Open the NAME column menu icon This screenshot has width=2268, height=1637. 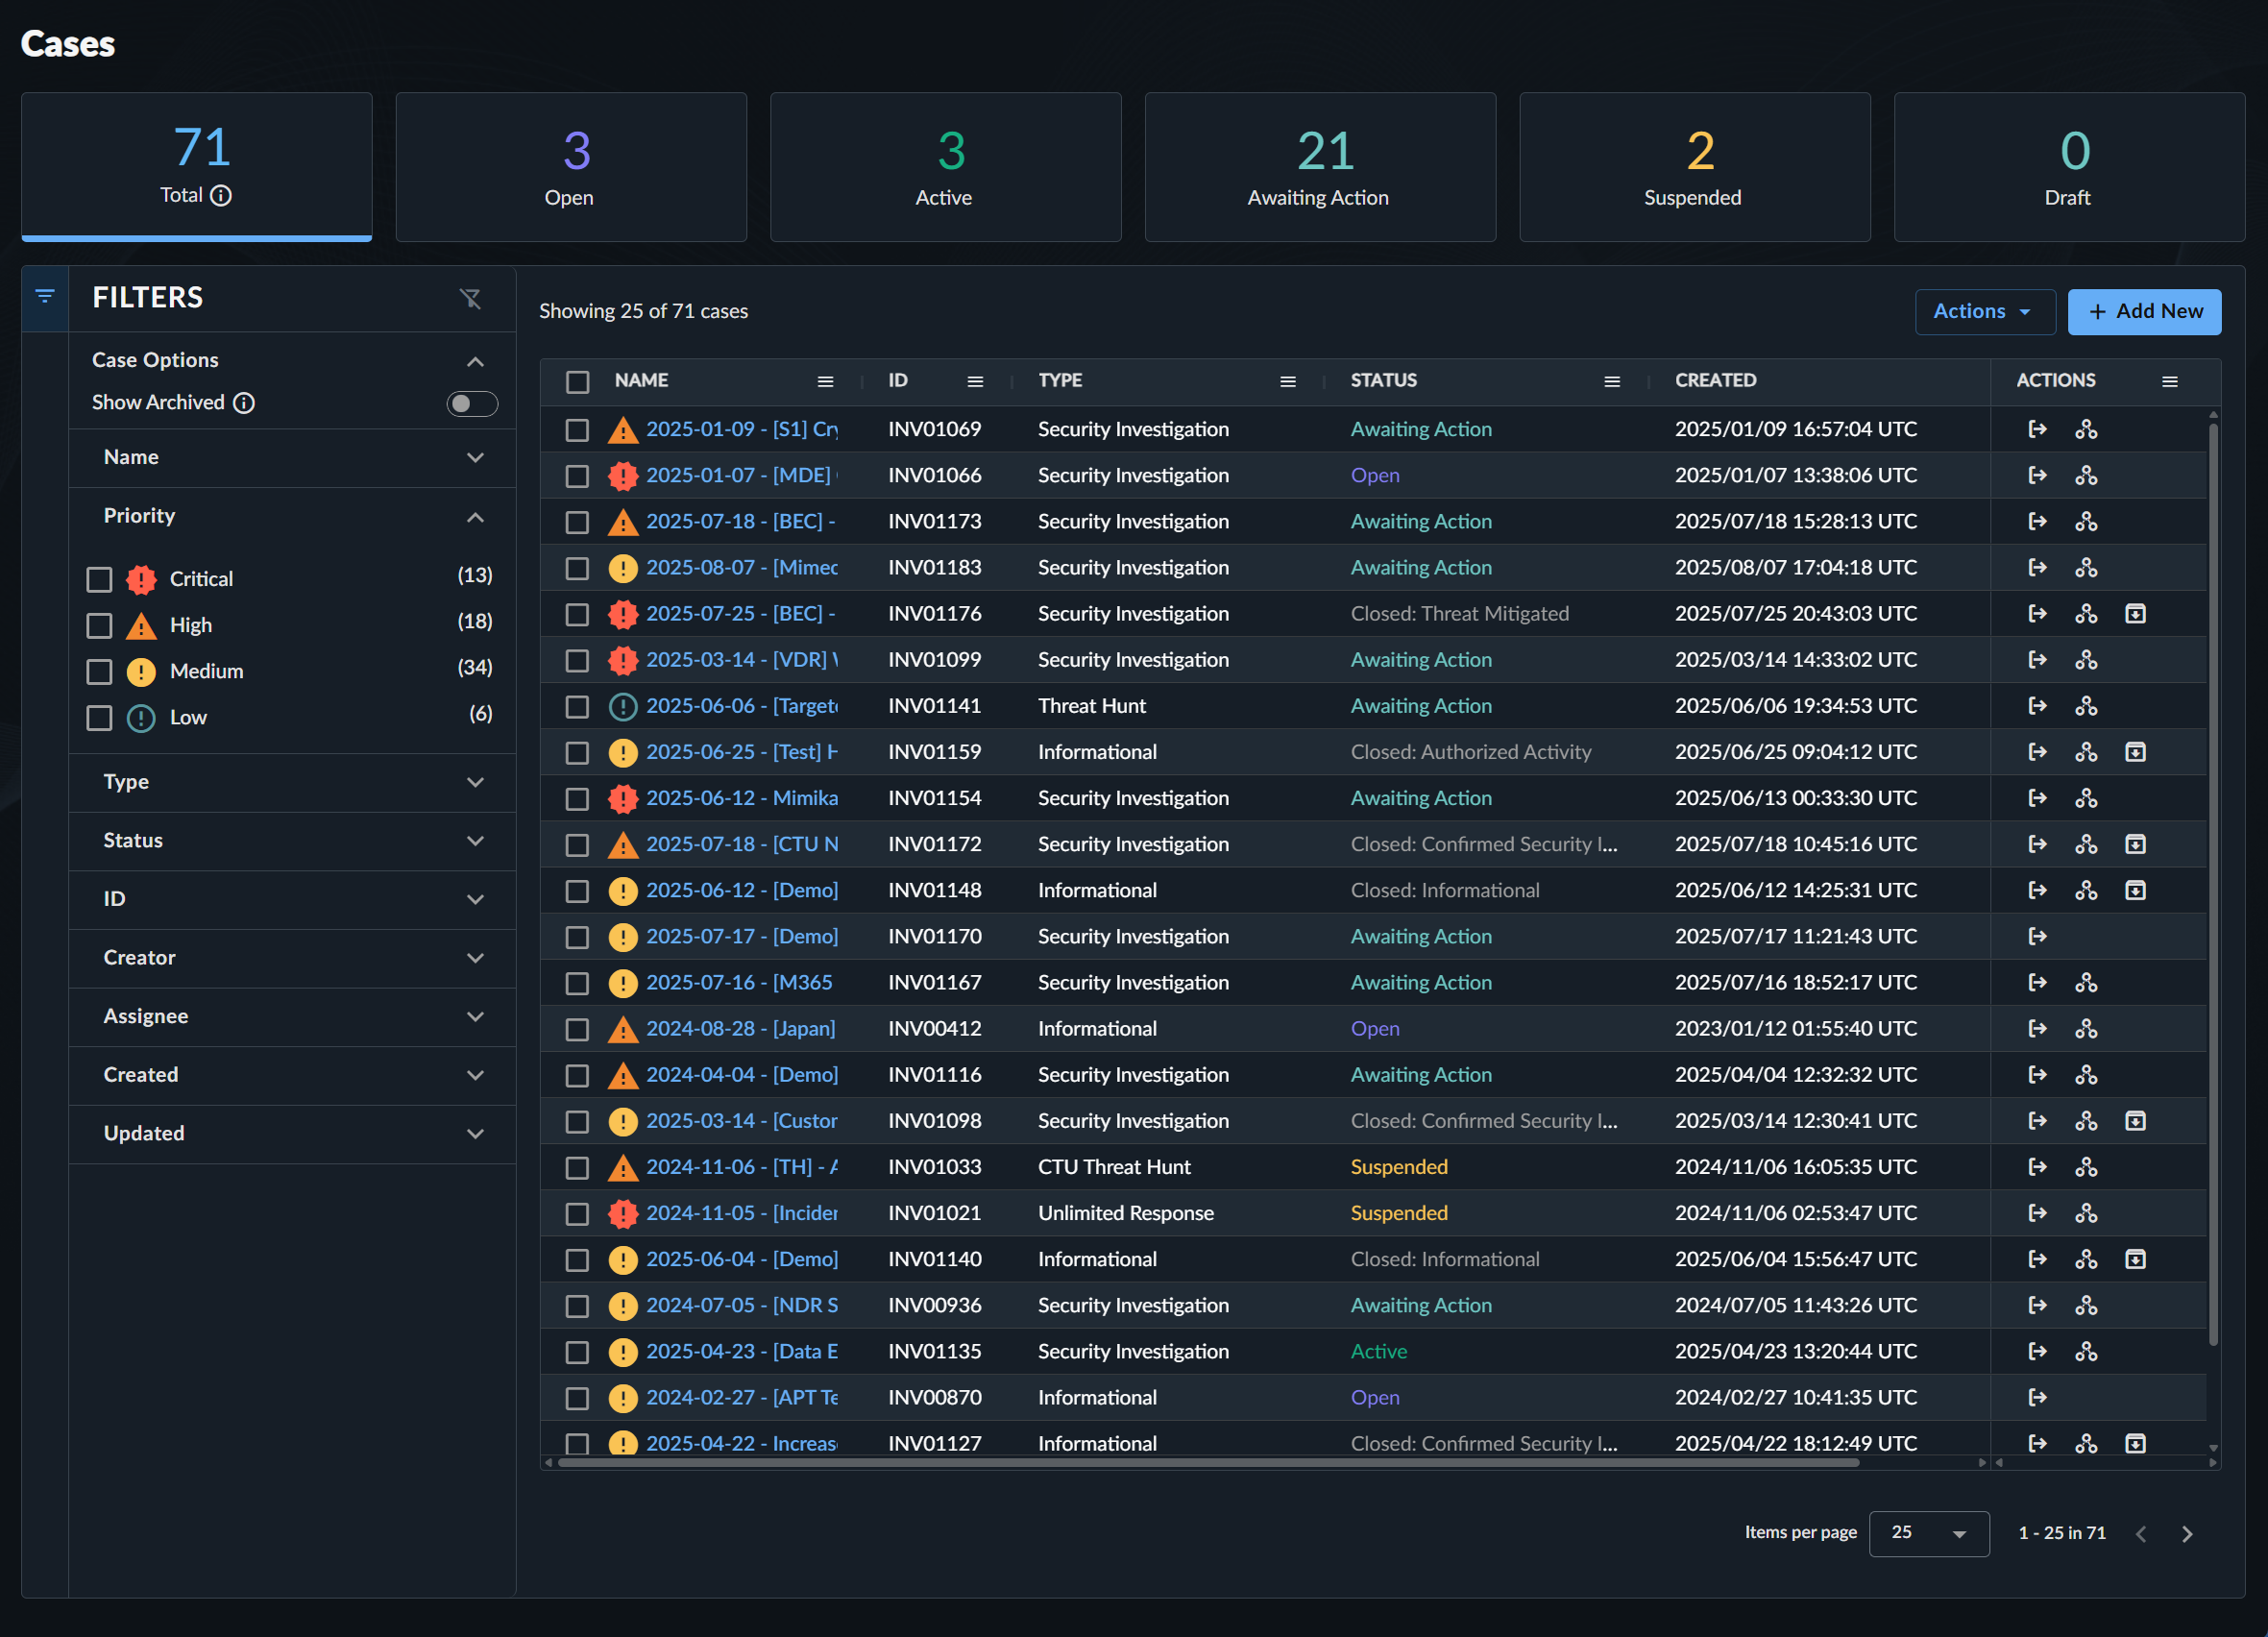(x=825, y=381)
